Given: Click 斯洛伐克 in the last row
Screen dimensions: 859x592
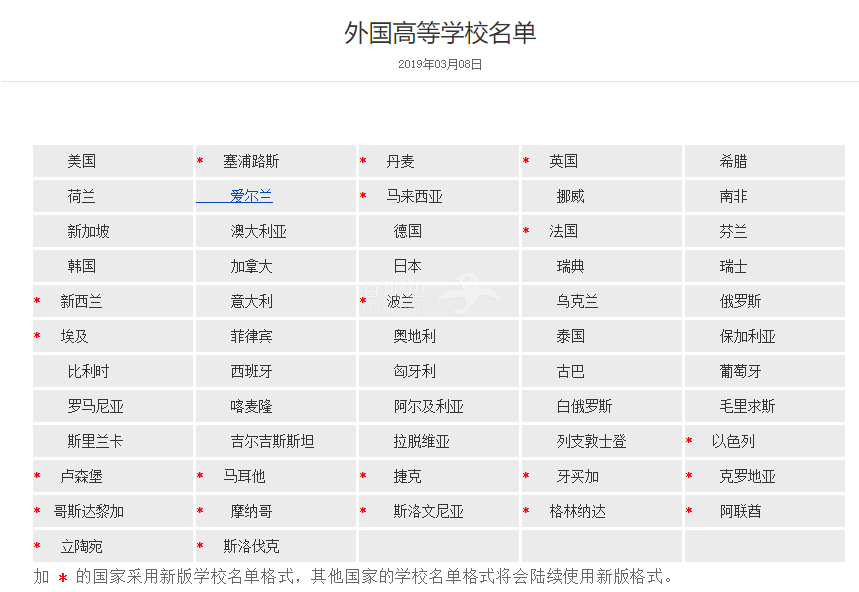Looking at the screenshot, I should (x=251, y=546).
